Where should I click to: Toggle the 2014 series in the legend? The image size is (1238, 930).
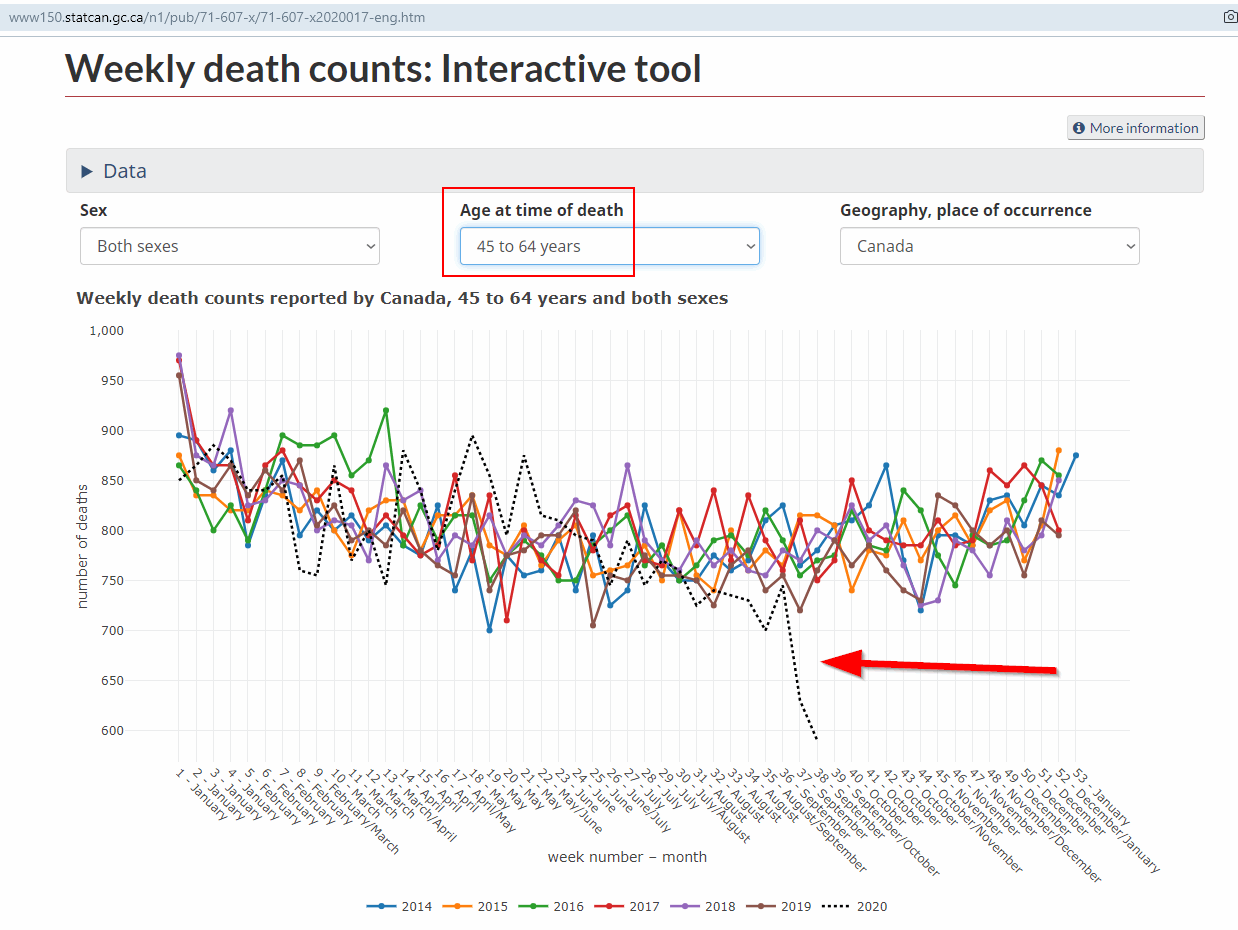pos(399,907)
